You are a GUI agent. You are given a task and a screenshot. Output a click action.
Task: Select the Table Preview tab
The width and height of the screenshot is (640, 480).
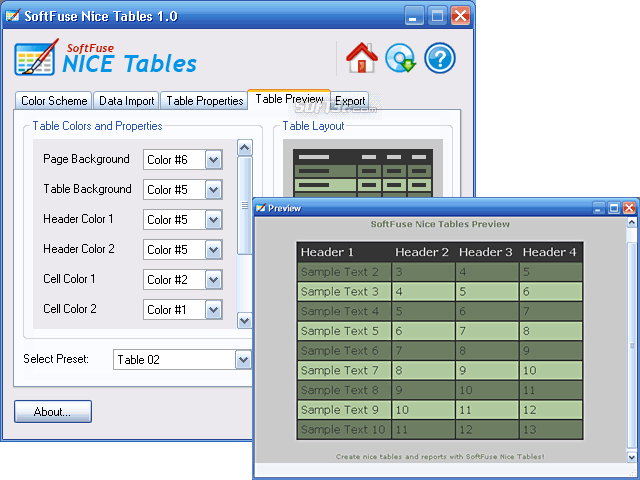[289, 99]
